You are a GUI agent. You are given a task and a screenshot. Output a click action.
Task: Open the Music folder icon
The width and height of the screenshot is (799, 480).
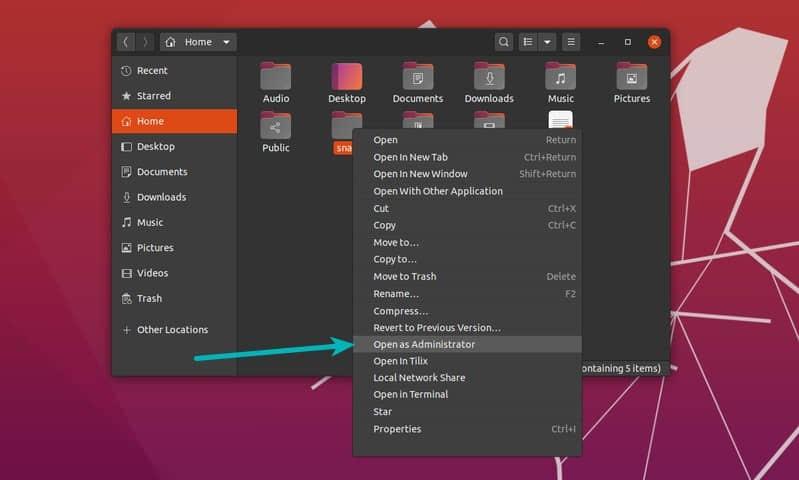click(560, 76)
